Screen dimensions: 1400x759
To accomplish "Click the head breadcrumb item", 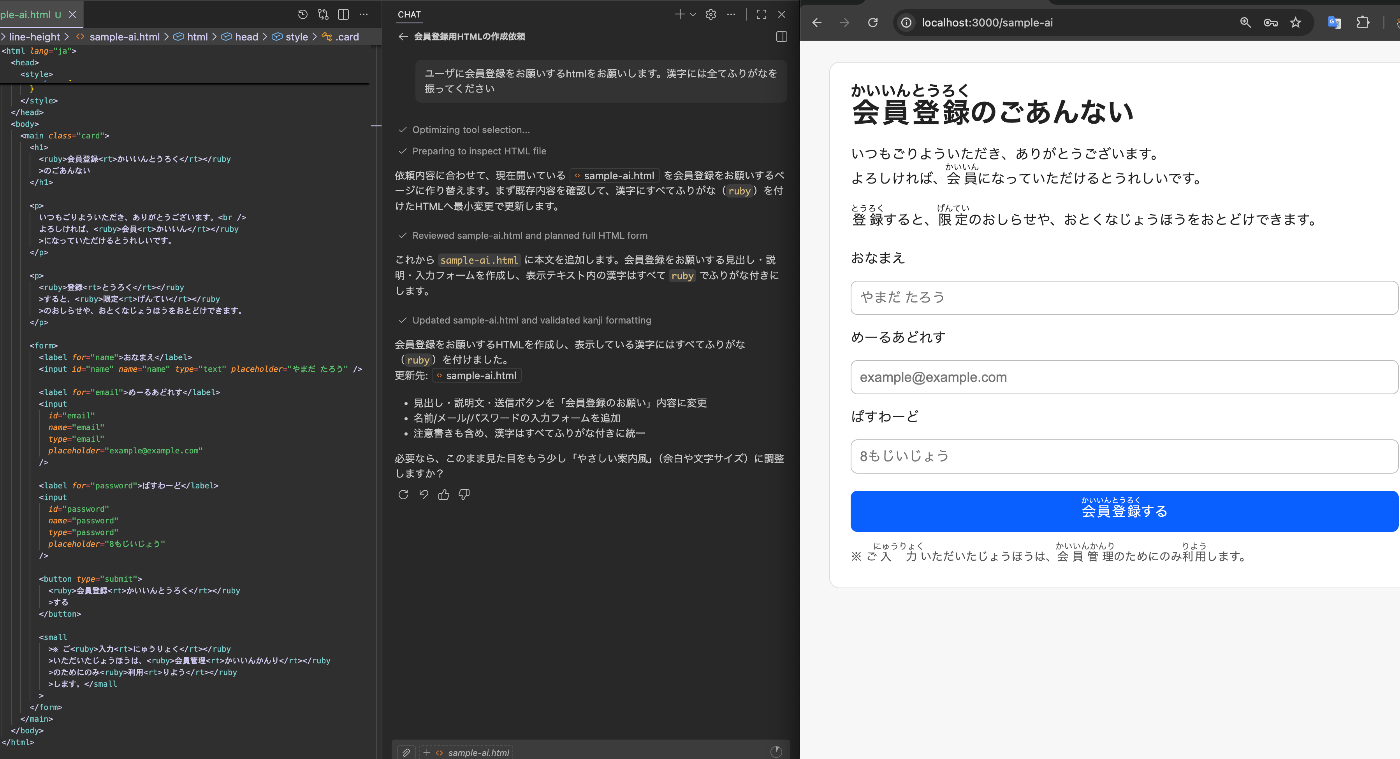I will (x=239, y=37).
